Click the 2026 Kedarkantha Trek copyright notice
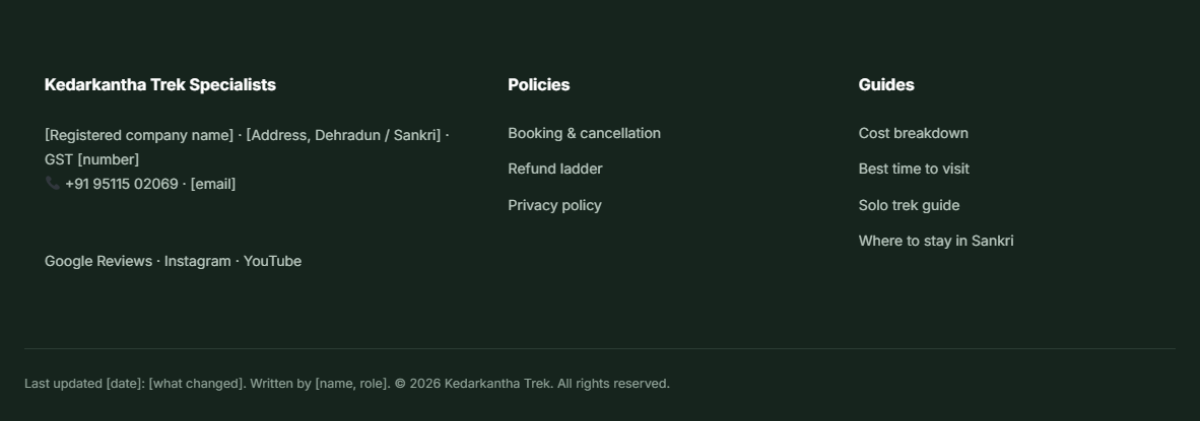Image resolution: width=1200 pixels, height=421 pixels. (x=532, y=384)
